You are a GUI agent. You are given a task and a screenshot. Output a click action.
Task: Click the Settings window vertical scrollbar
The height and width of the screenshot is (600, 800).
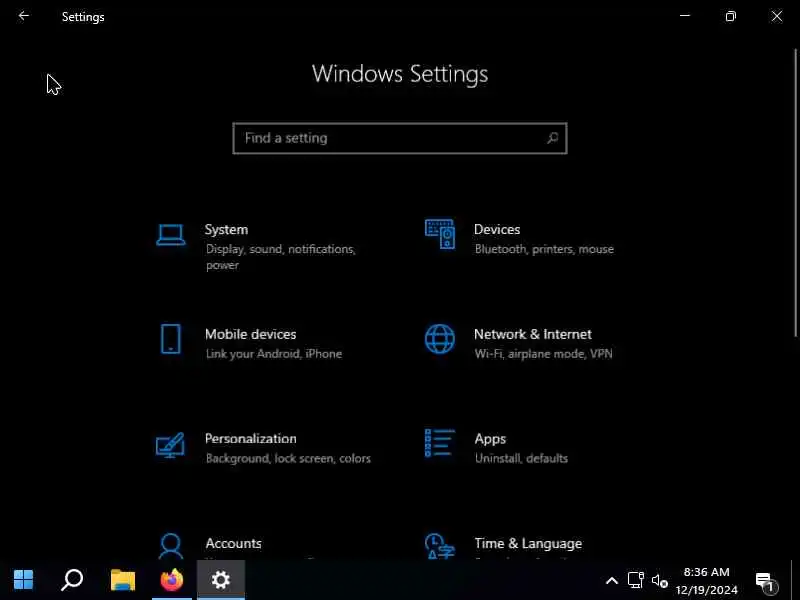(795, 193)
